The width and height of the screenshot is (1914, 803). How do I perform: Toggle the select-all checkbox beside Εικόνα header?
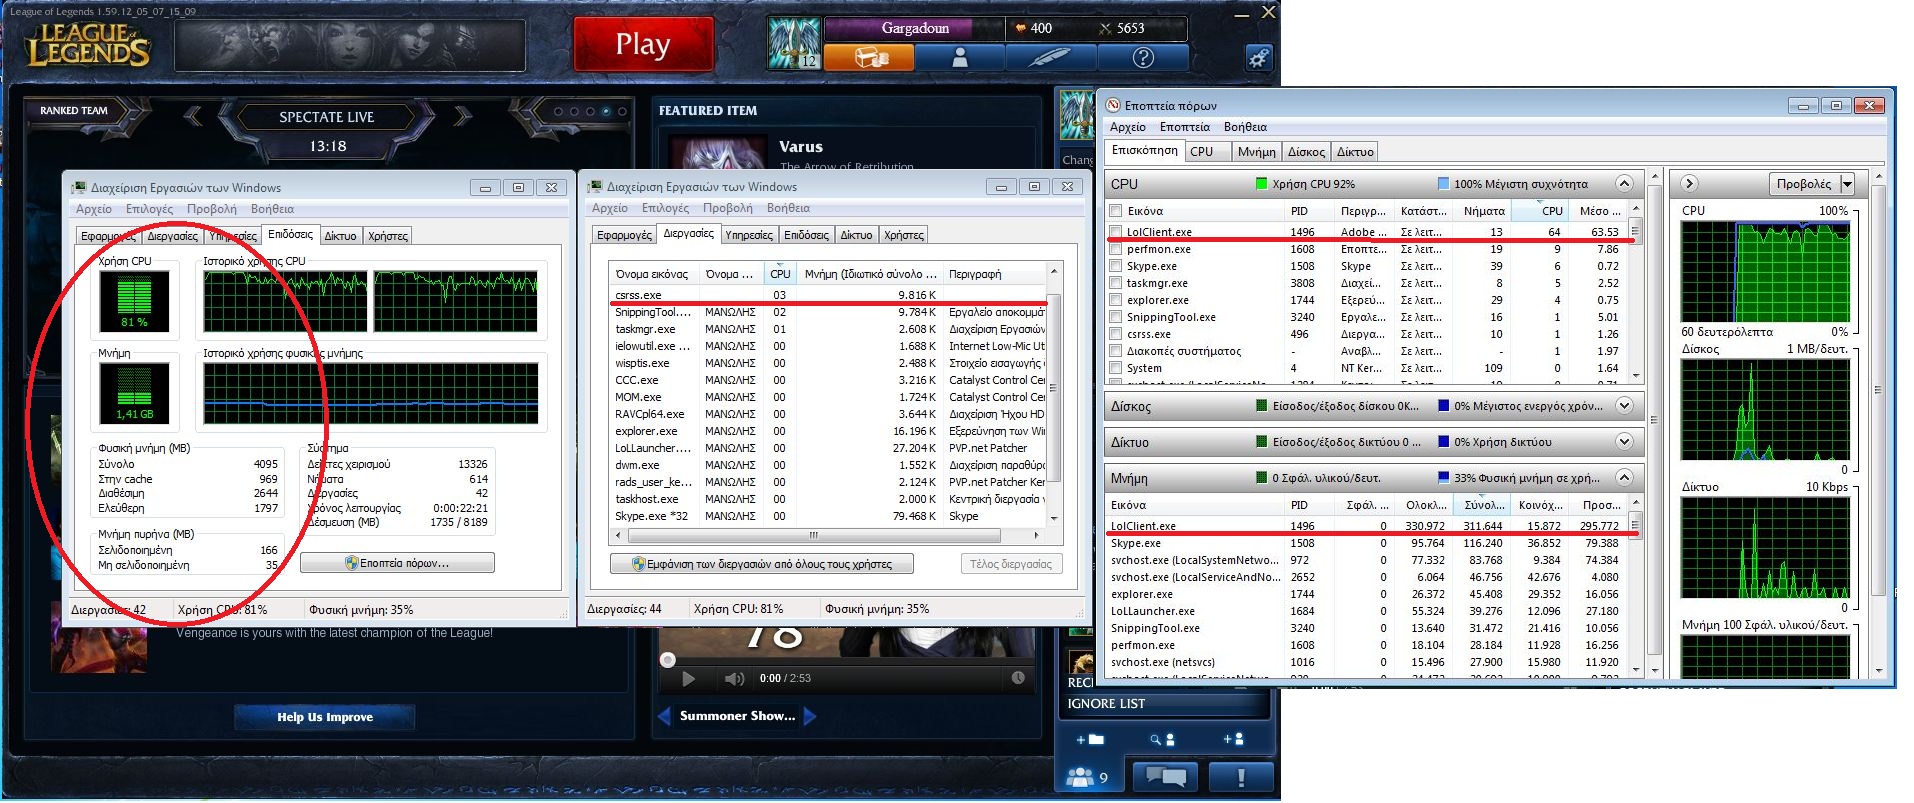[1115, 211]
